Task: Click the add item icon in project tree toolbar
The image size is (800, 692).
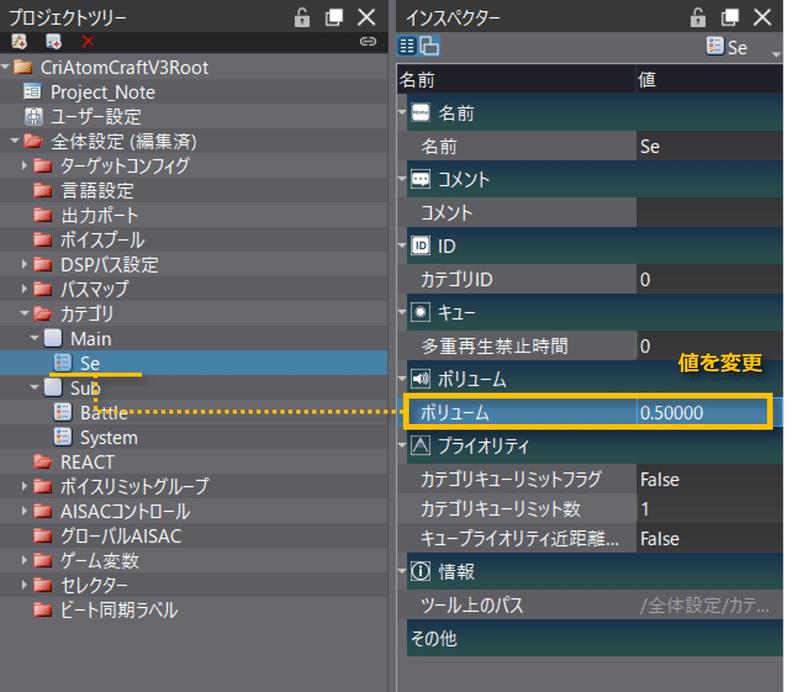Action: 54,41
